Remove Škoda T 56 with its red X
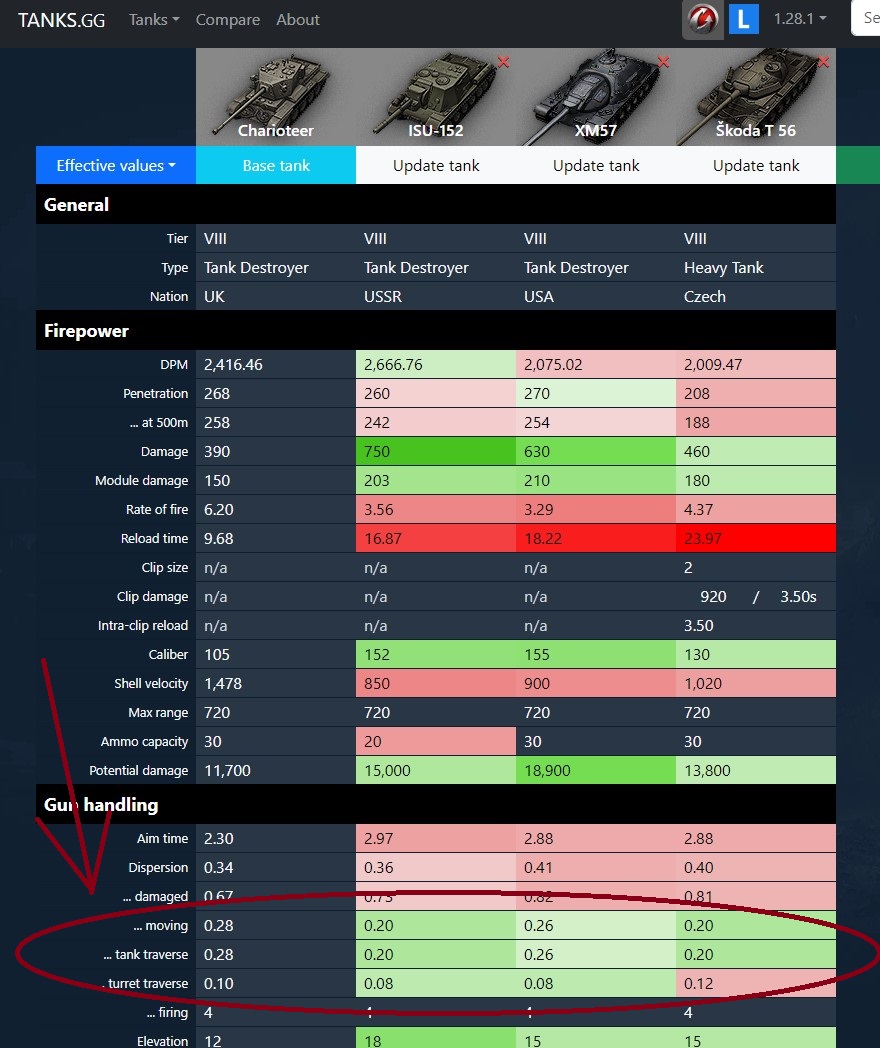880x1048 pixels. coord(823,62)
